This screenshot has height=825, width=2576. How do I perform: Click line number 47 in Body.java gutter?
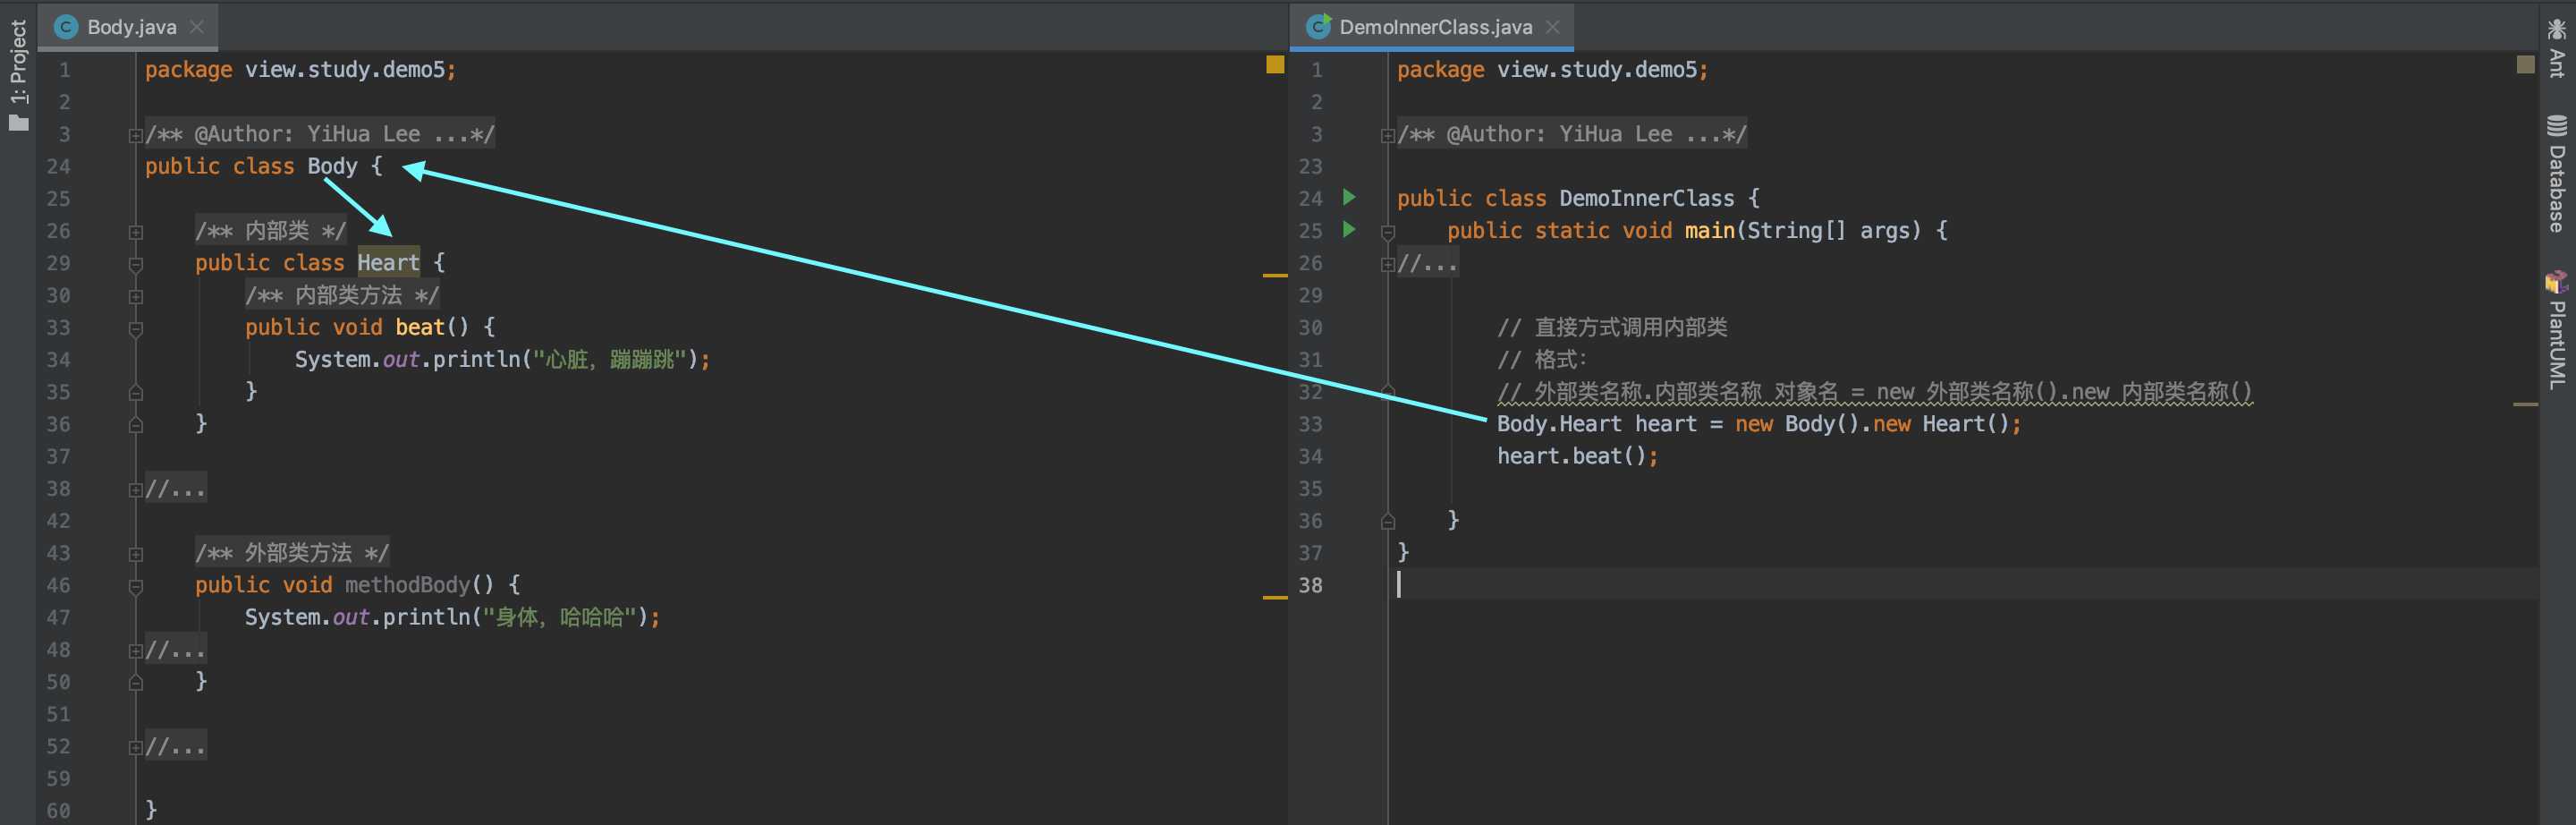tap(58, 617)
